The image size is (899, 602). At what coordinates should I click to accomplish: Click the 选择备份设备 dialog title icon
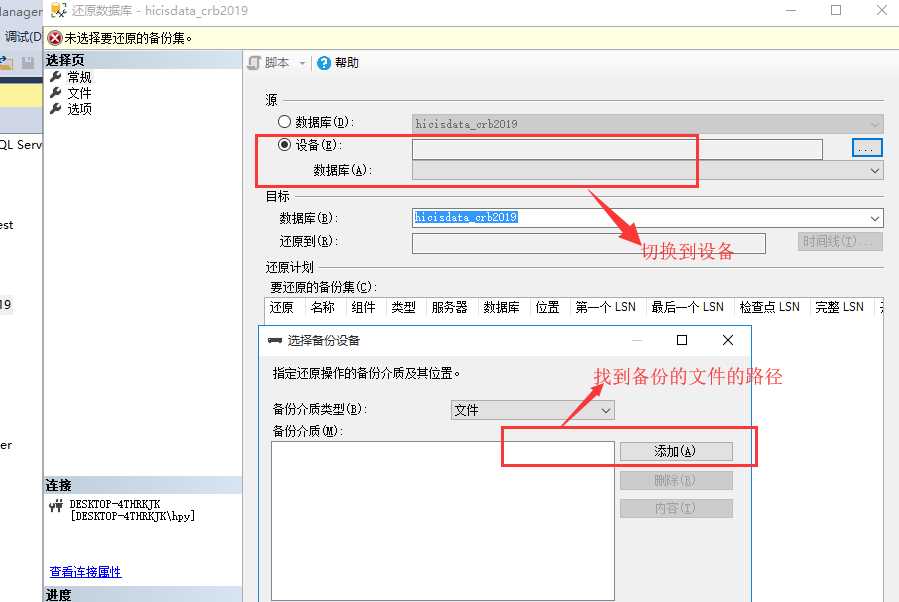[275, 341]
